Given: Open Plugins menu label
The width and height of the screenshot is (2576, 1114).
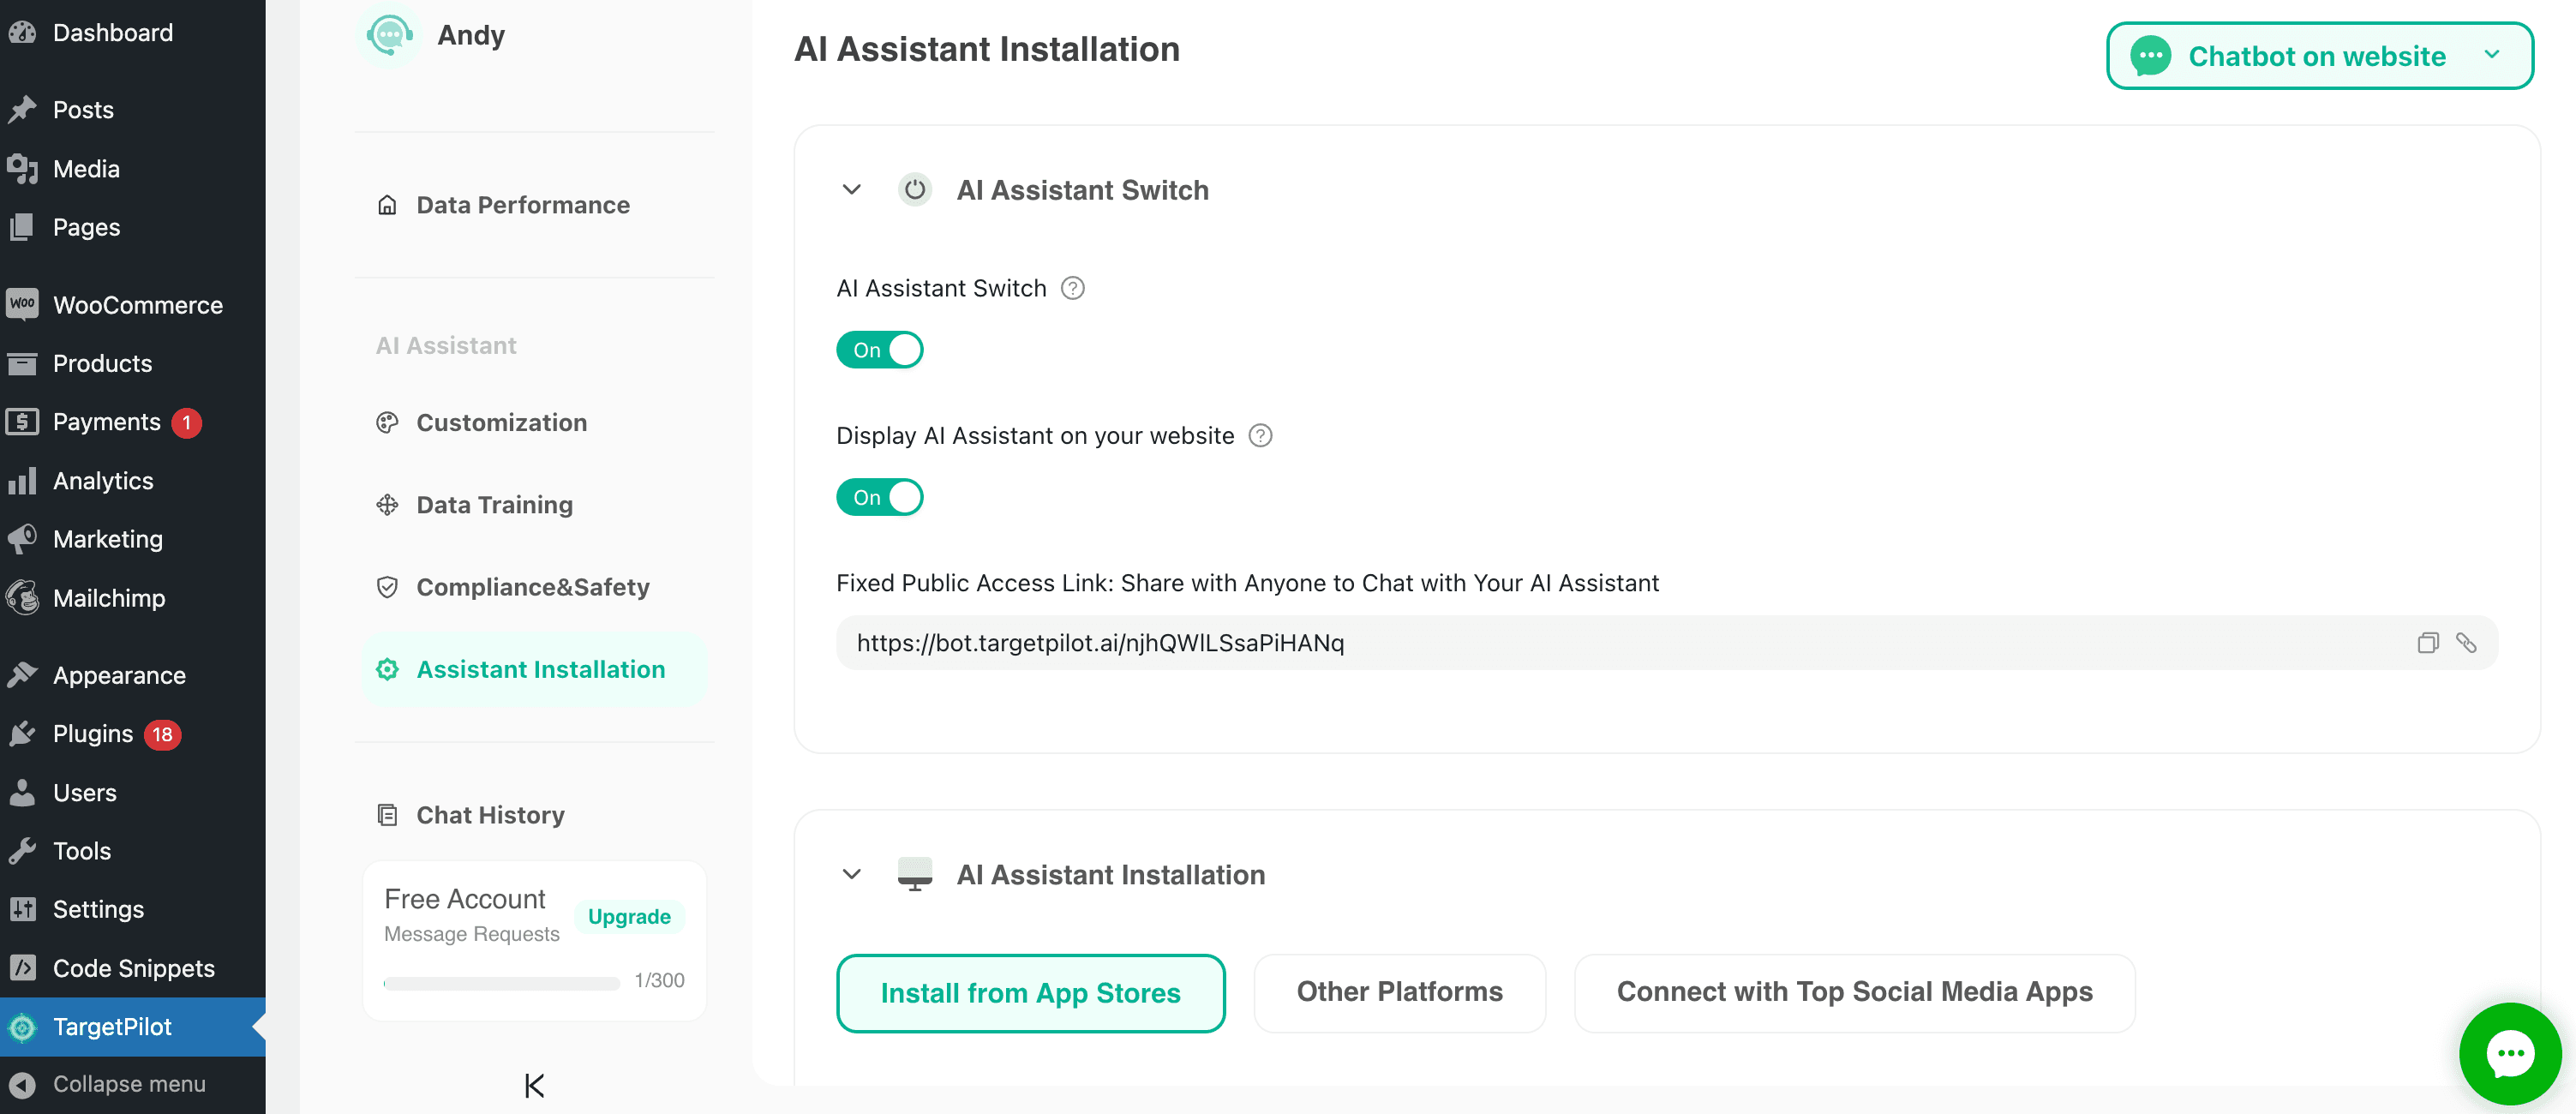Looking at the screenshot, I should tap(93, 734).
